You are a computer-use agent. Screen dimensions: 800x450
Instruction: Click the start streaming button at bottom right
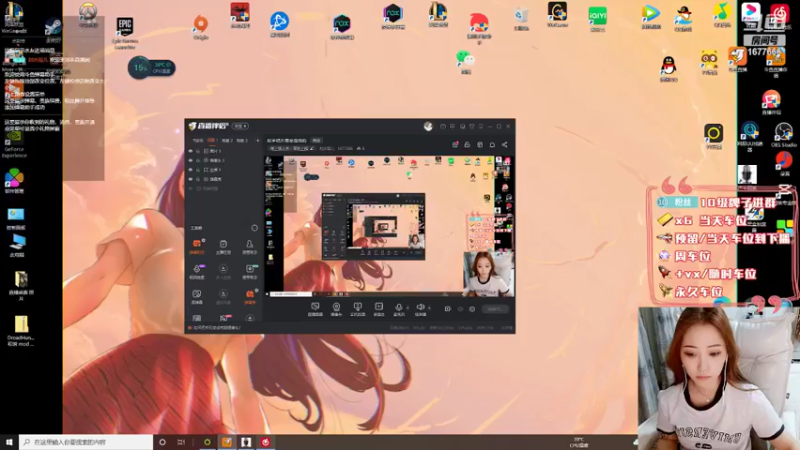point(495,309)
